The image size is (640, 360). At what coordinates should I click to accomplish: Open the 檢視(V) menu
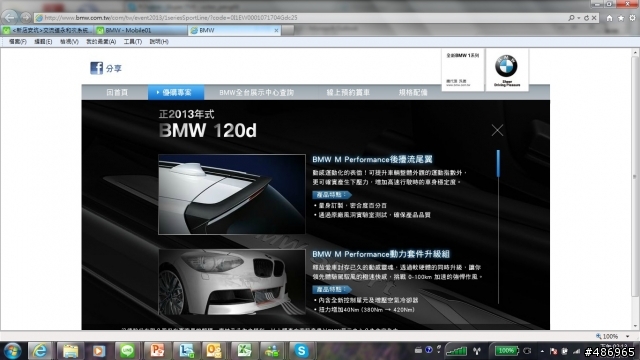[69, 42]
